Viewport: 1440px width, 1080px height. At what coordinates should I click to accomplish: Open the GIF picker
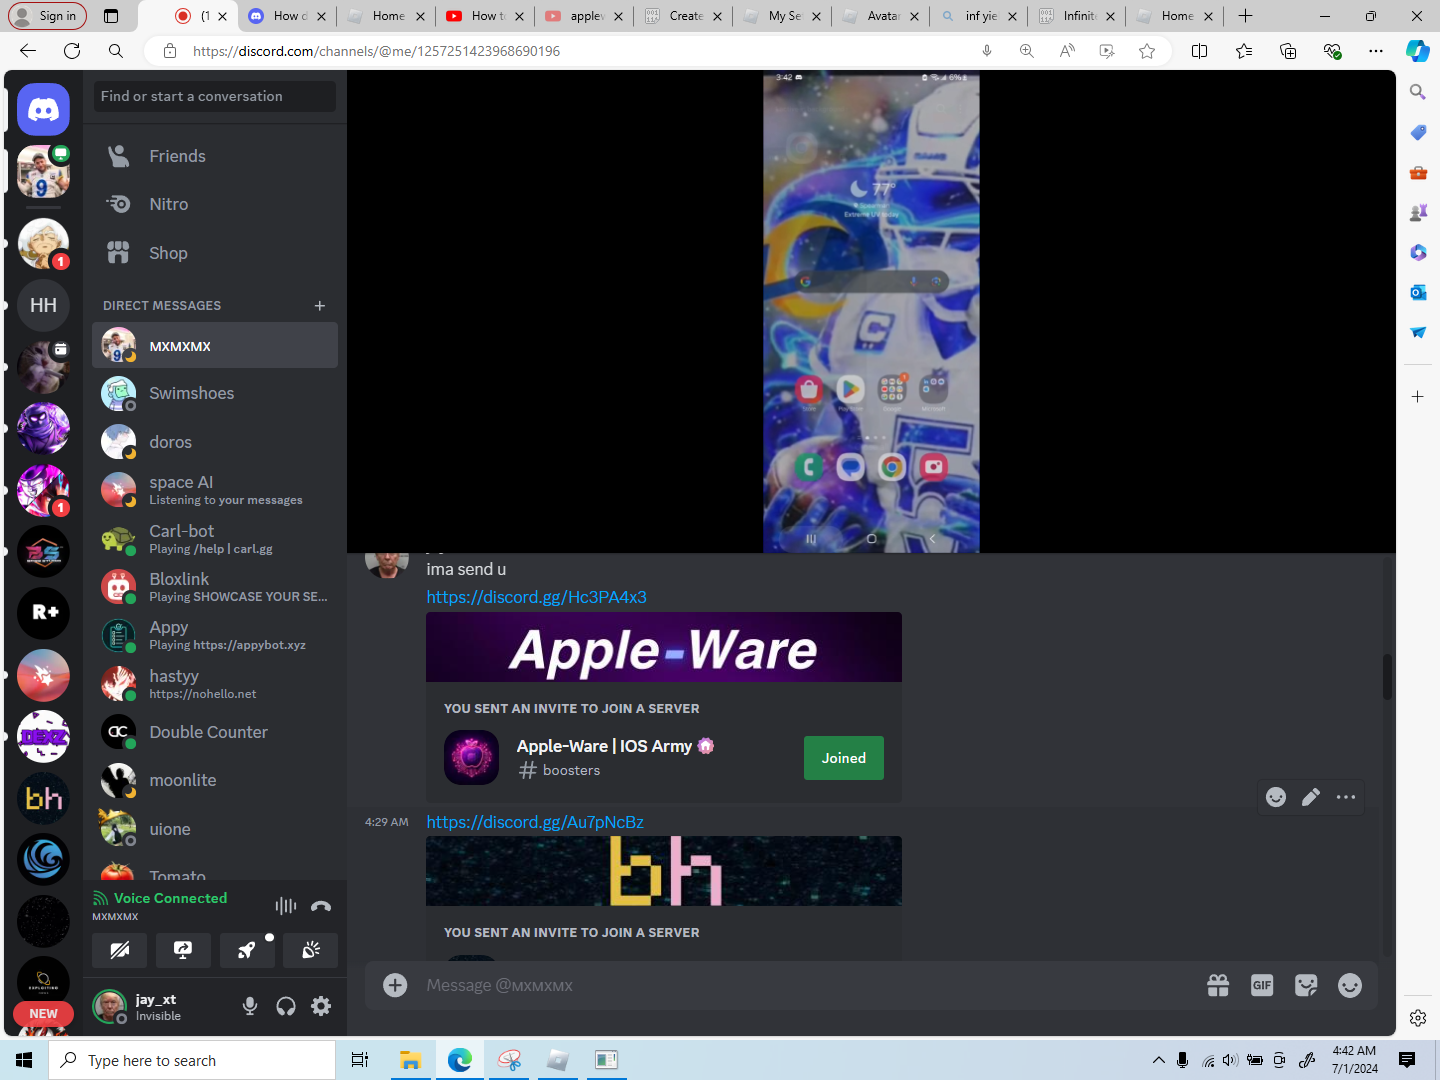pyautogui.click(x=1262, y=985)
